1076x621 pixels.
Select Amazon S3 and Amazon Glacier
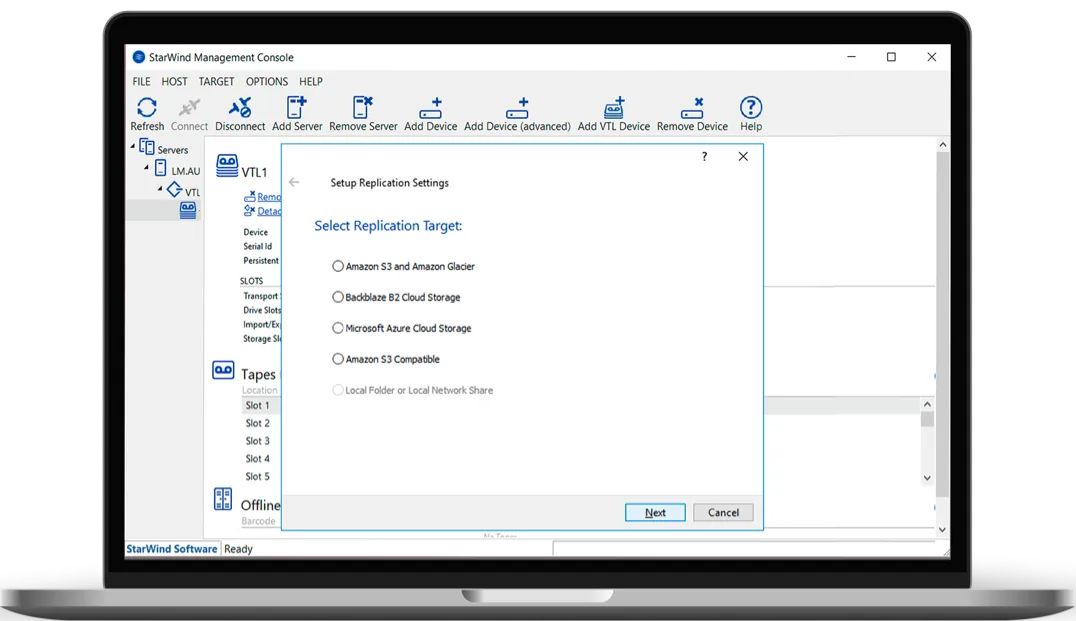[338, 266]
